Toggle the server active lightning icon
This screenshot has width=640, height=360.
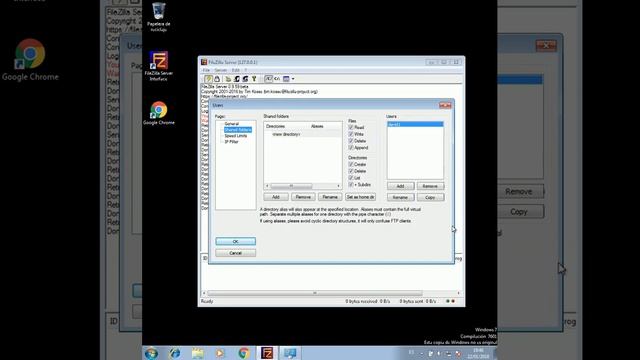(209, 79)
